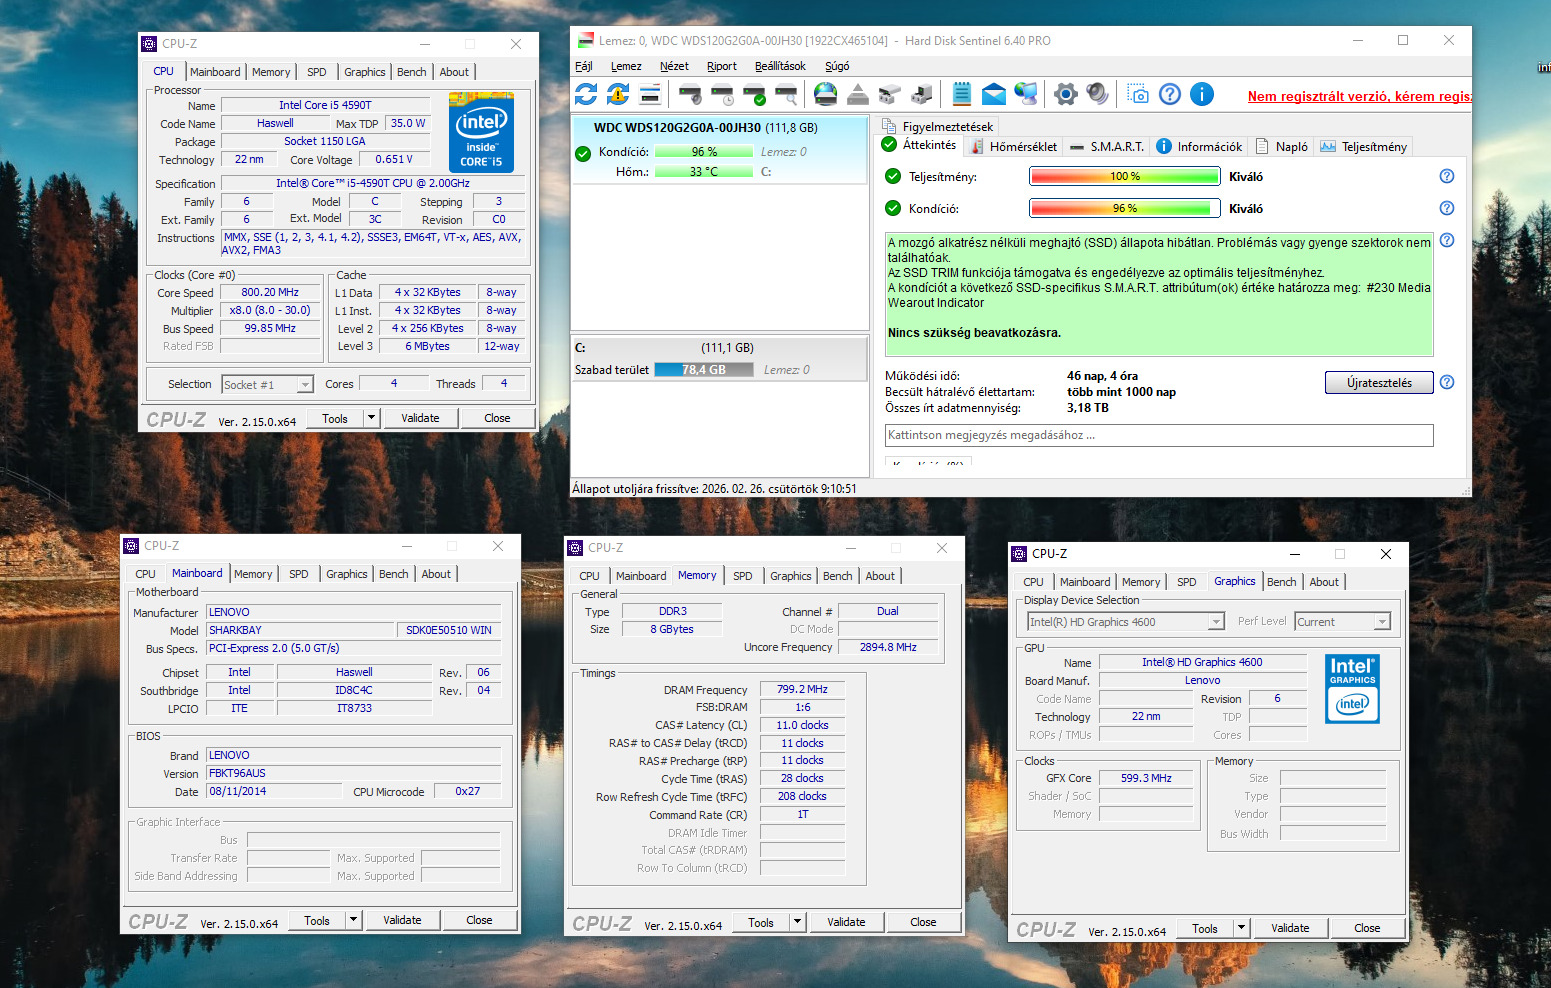Open settings via the gear icon in toolbar

click(1065, 94)
